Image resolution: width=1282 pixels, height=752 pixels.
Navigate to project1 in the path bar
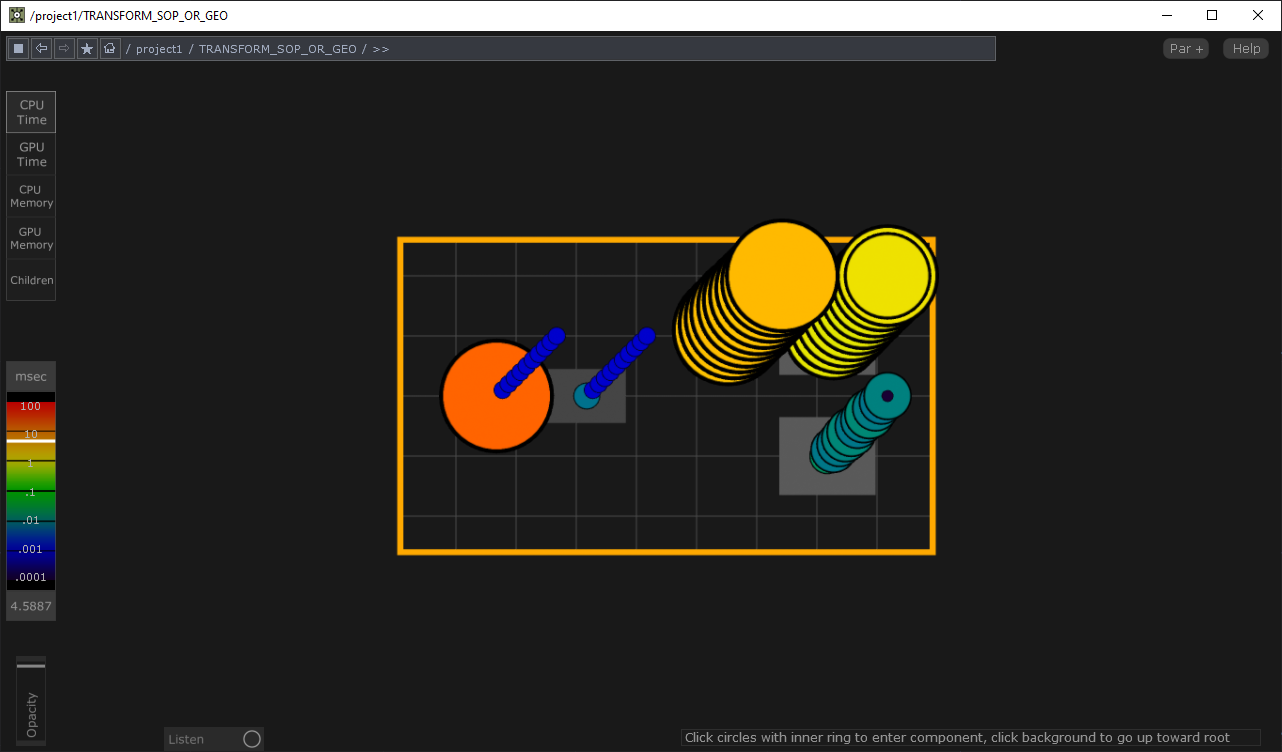coord(159,49)
